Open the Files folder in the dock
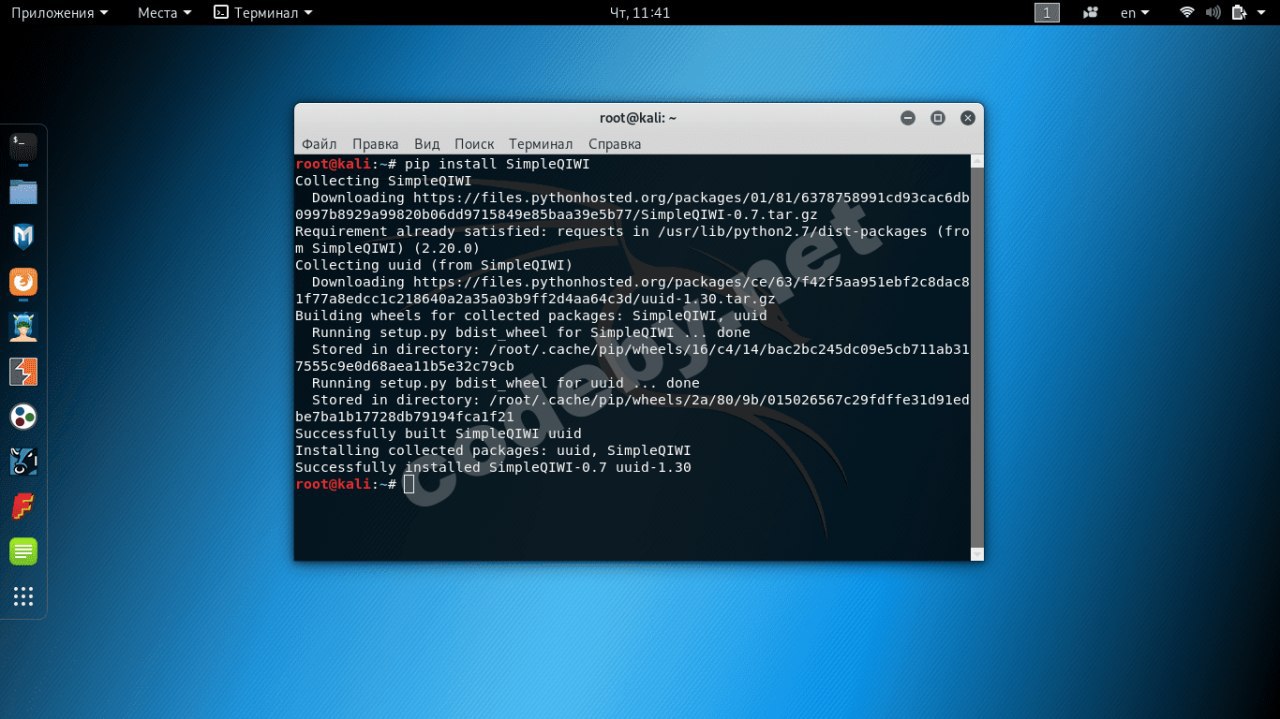This screenshot has height=719, width=1280. [x=23, y=192]
